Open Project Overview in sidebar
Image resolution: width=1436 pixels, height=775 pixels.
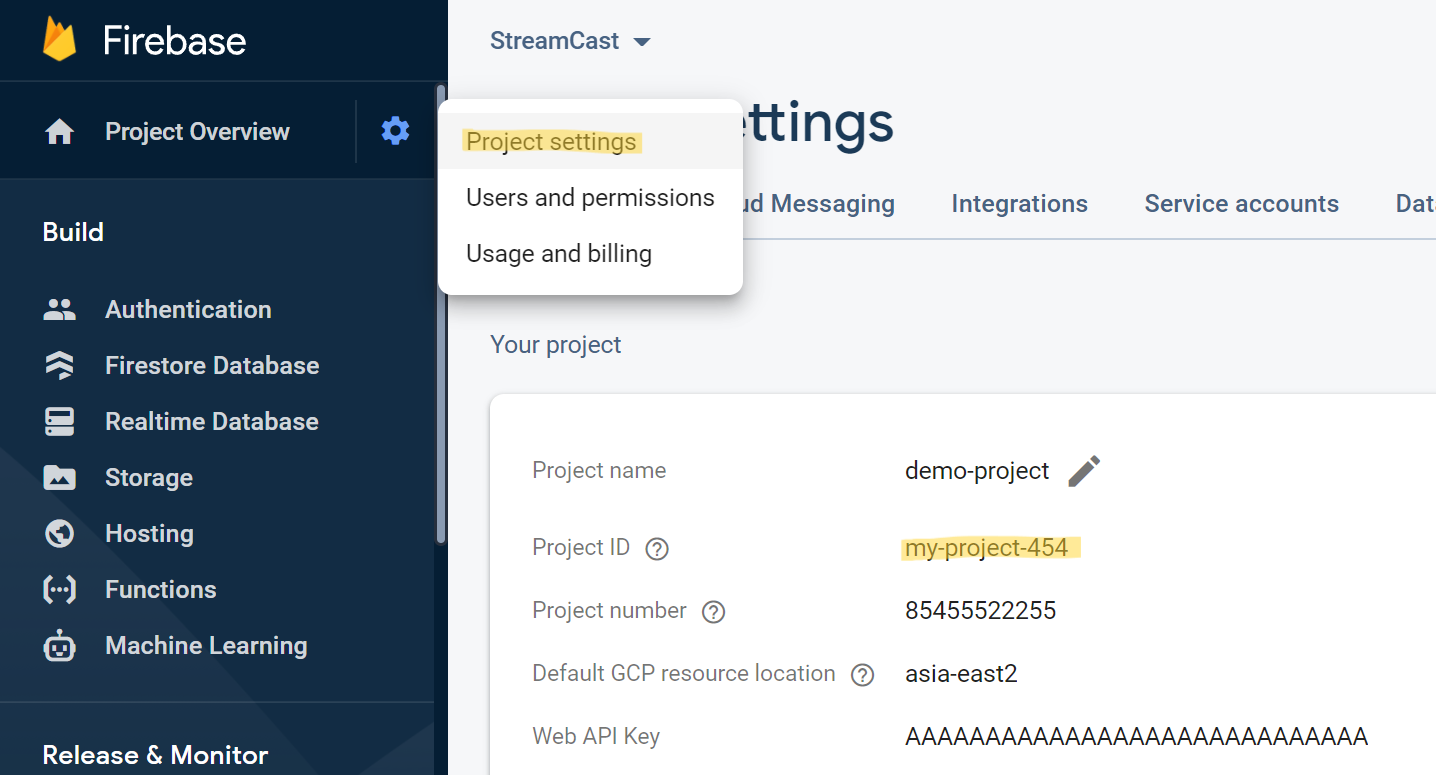[197, 132]
